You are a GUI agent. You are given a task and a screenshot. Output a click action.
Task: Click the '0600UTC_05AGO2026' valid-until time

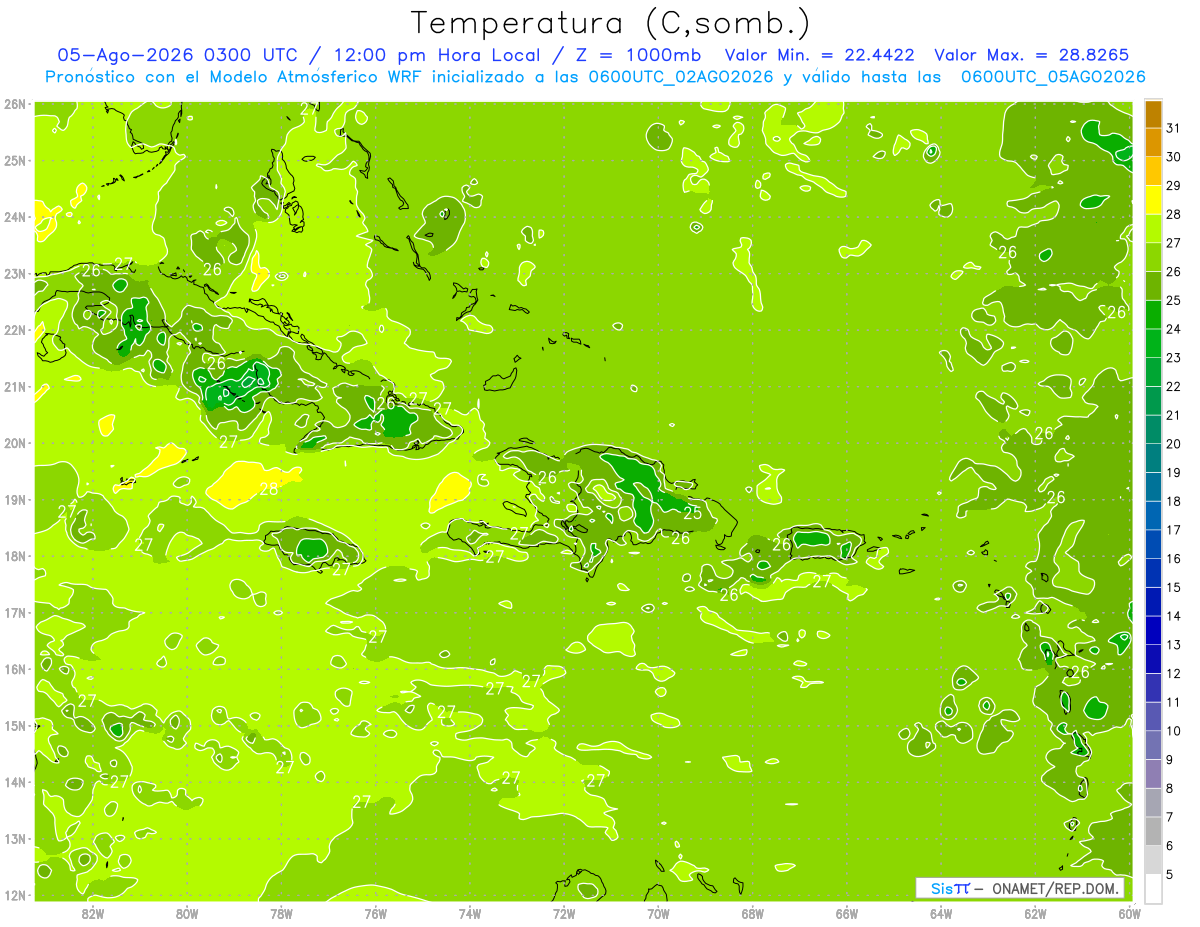[x=1053, y=77]
